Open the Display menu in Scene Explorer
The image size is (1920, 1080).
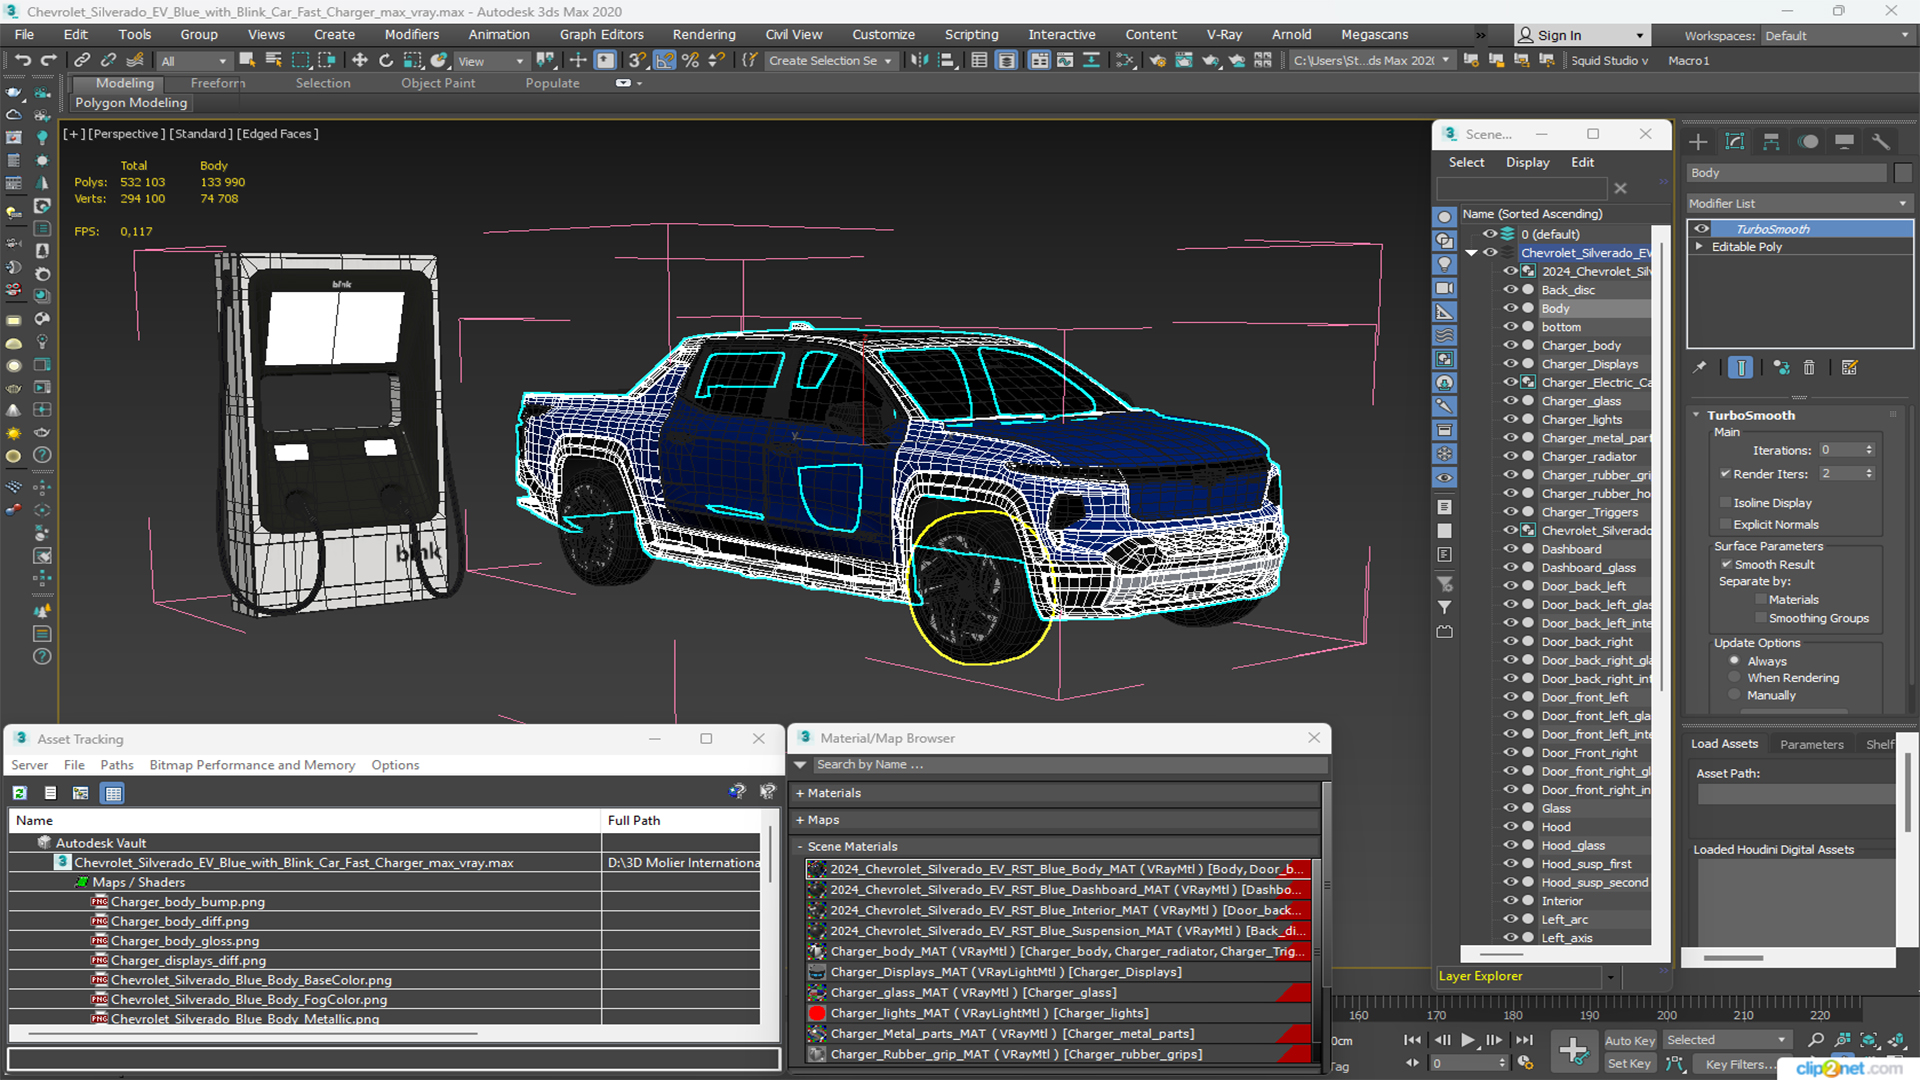click(1527, 162)
